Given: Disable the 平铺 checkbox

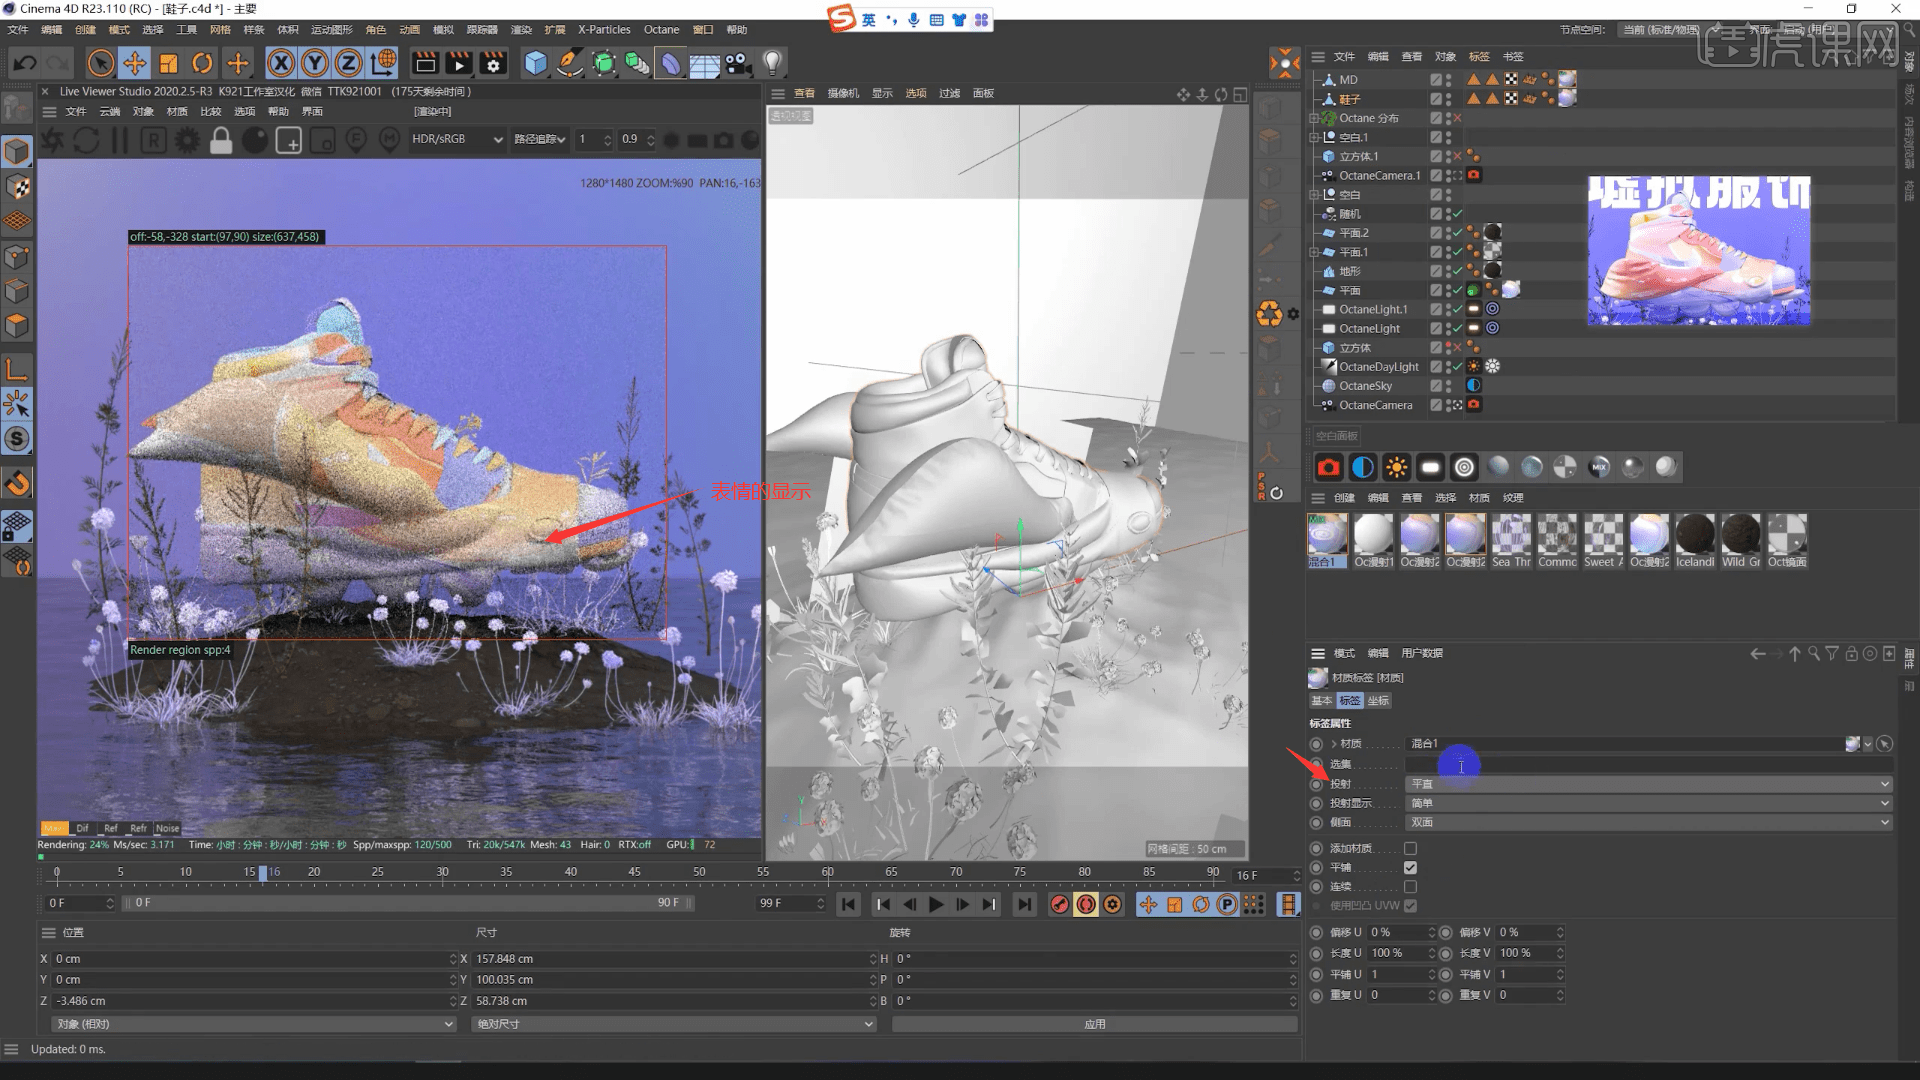Looking at the screenshot, I should [1411, 867].
